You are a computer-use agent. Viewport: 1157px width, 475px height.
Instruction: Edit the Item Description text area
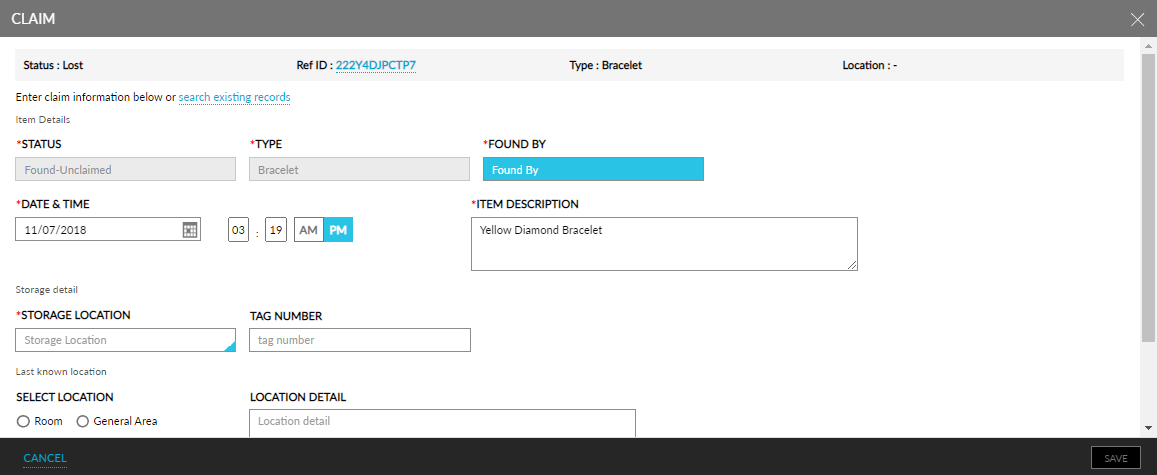(x=664, y=243)
